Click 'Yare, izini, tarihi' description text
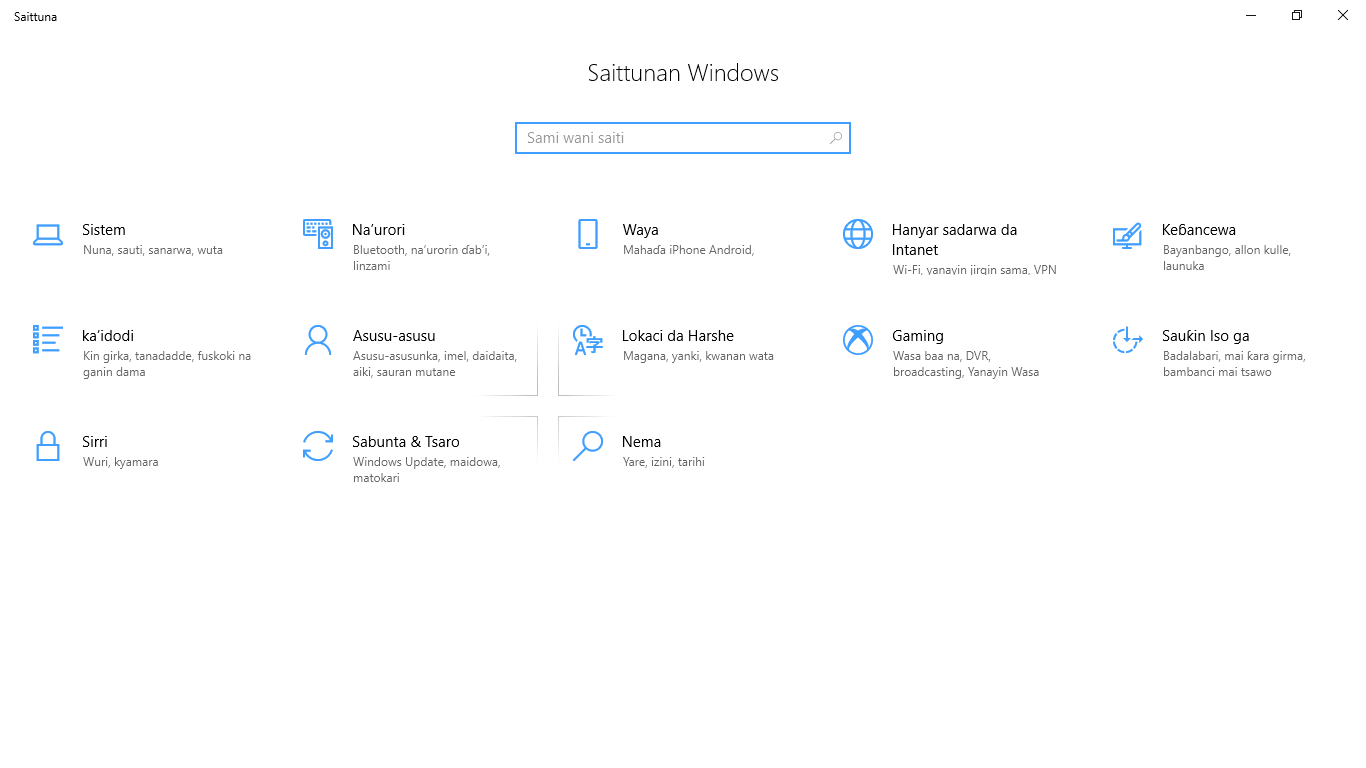1366x768 pixels. [663, 462]
